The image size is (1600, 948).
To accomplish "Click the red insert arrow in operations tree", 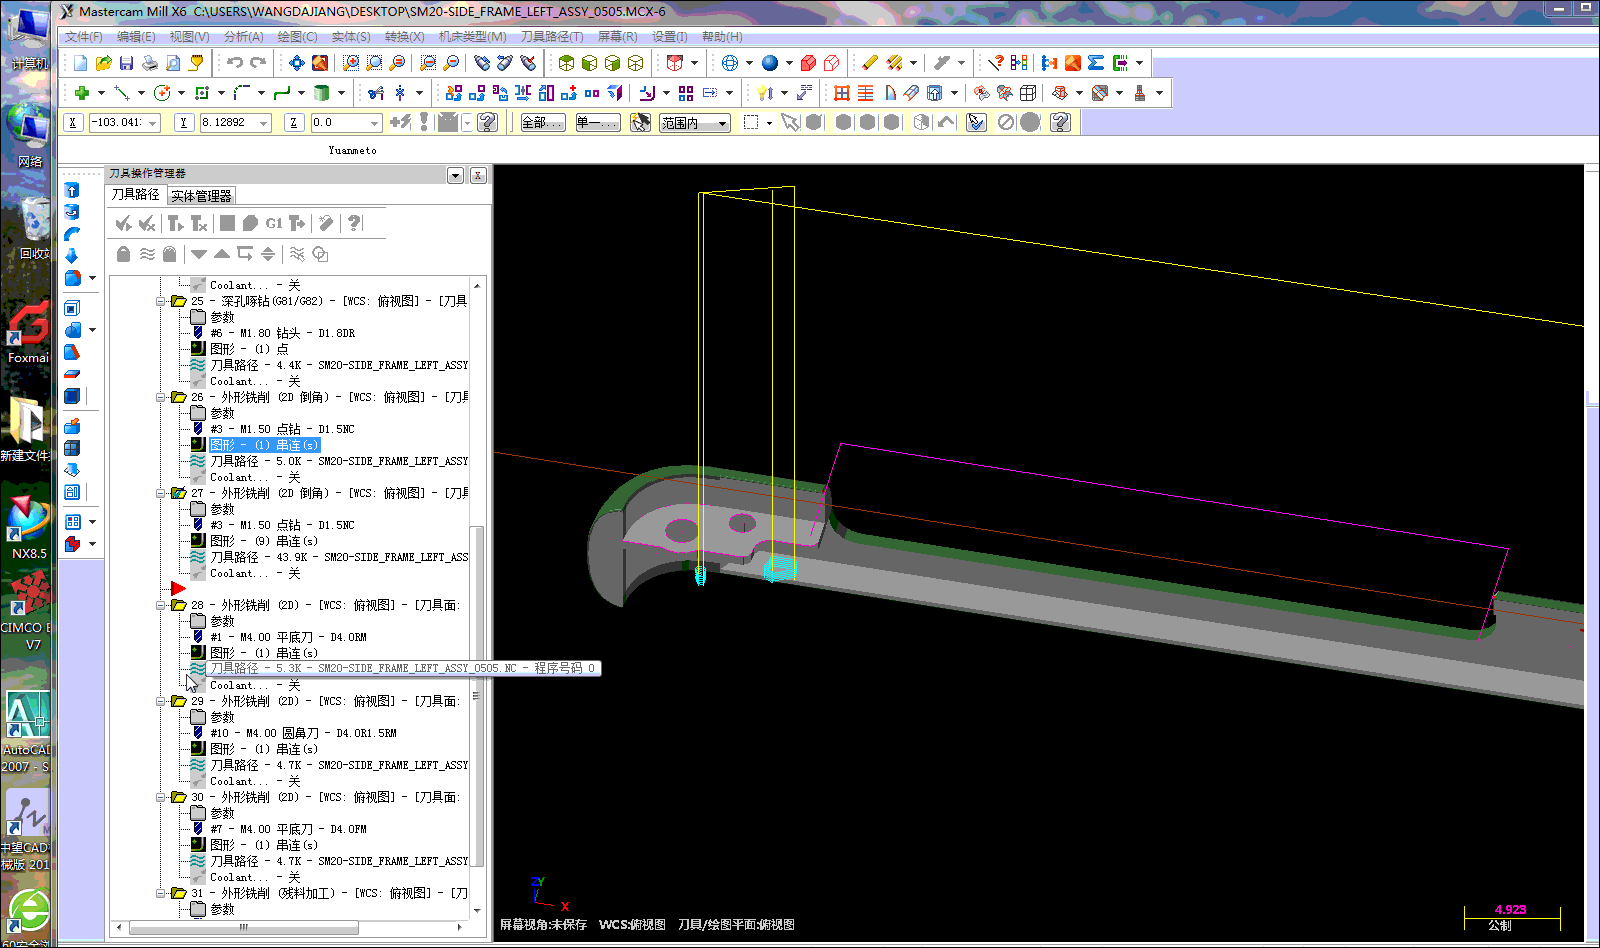I will coord(178,589).
